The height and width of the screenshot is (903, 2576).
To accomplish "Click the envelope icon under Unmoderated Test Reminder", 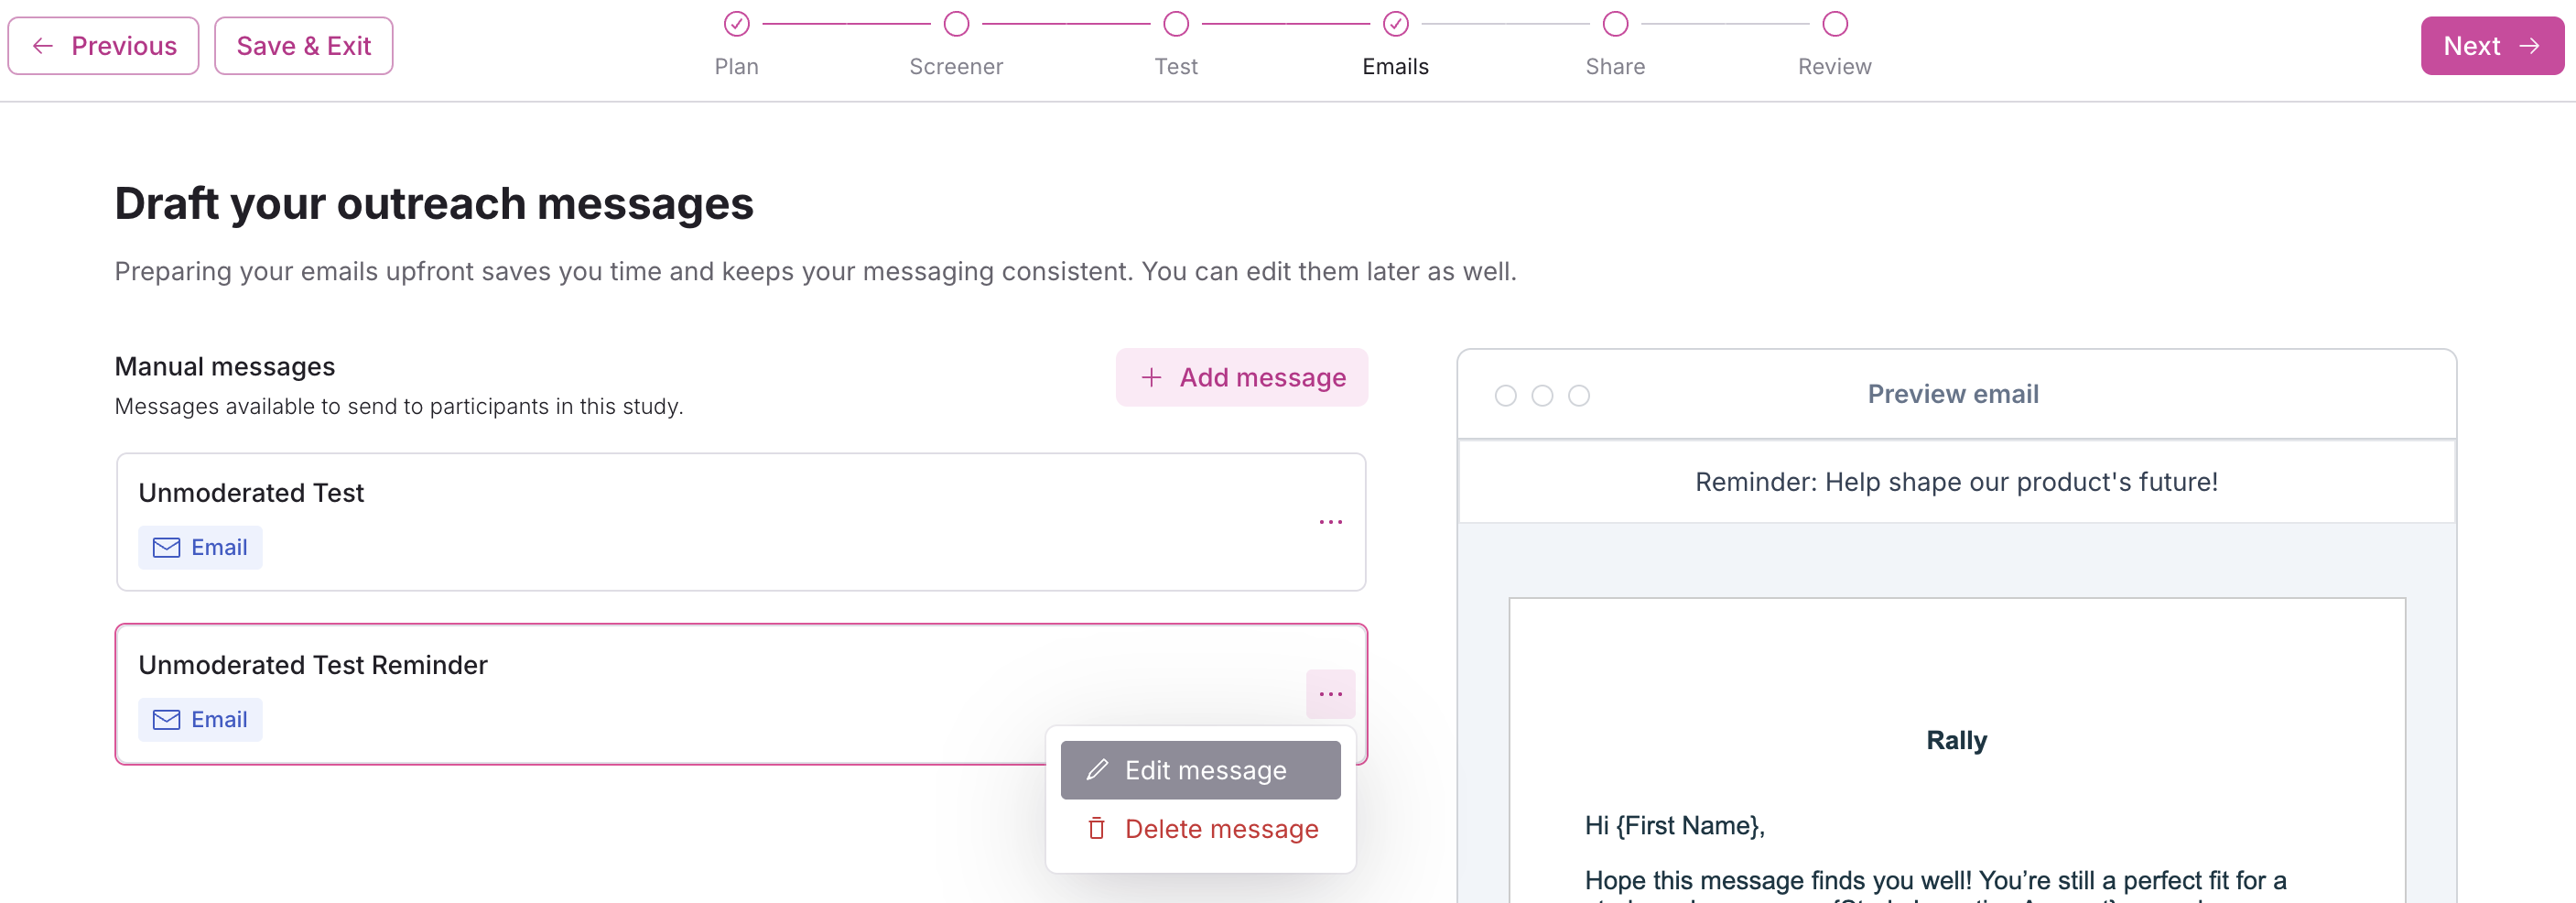I will [166, 720].
